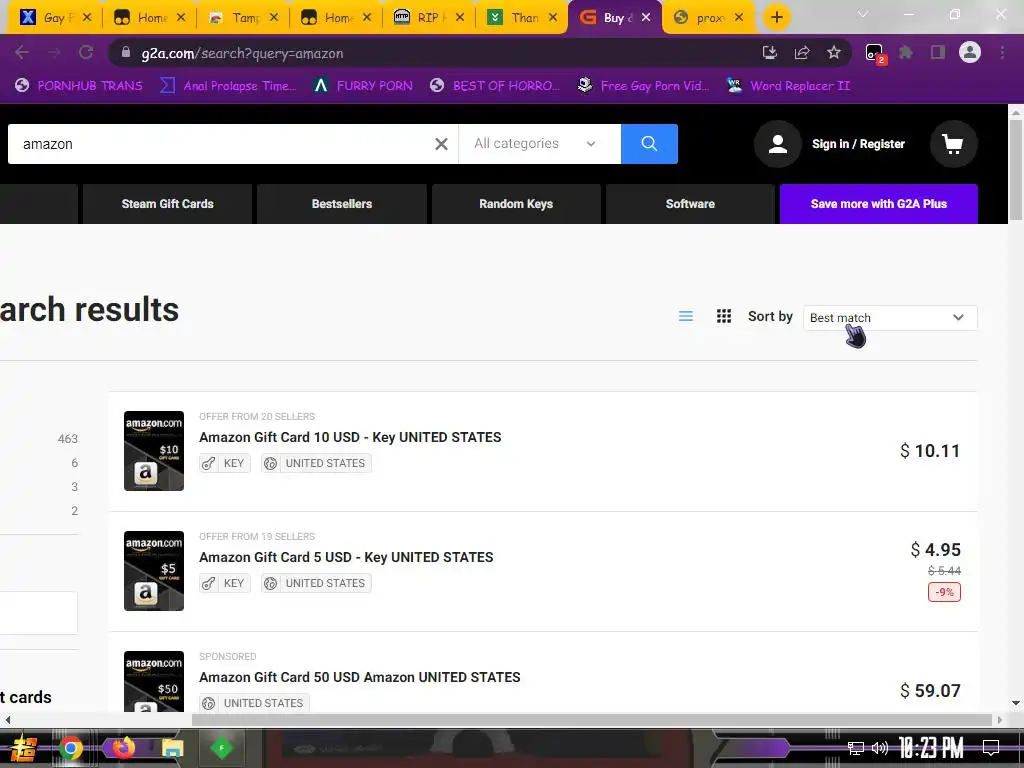Image resolution: width=1024 pixels, height=768 pixels.
Task: Open the Steam Gift Cards category
Action: tap(167, 204)
